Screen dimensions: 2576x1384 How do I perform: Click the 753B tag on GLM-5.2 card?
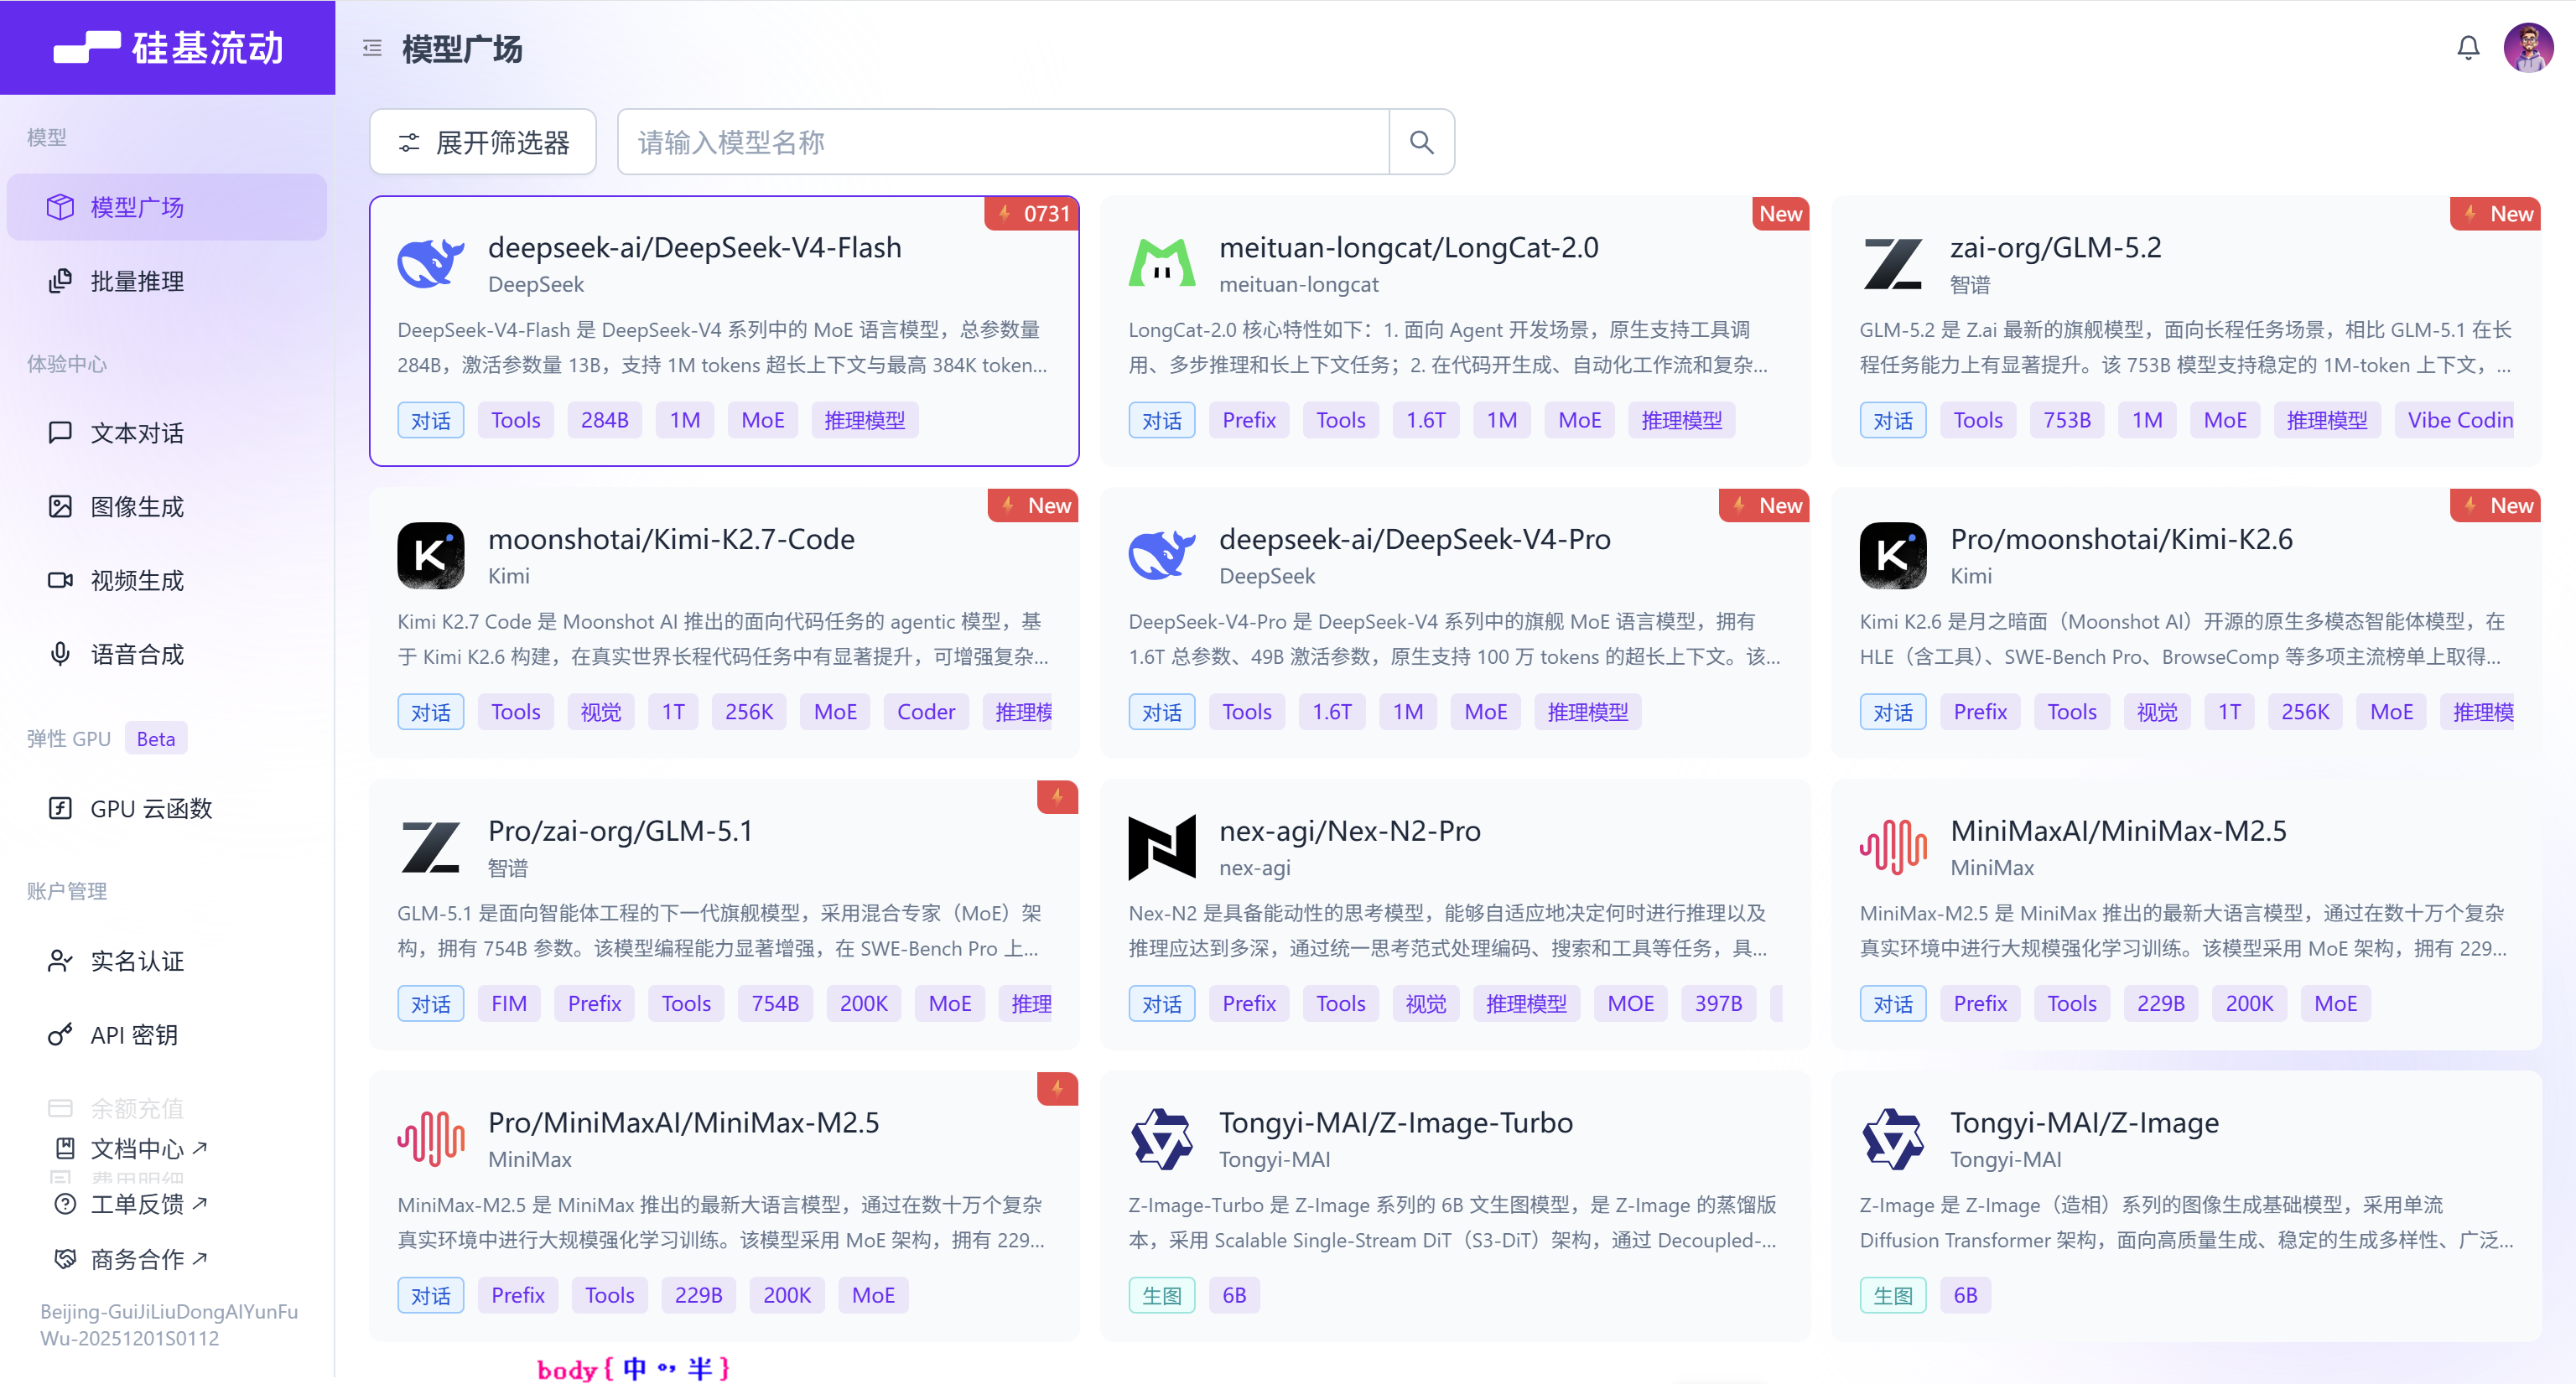[2067, 420]
